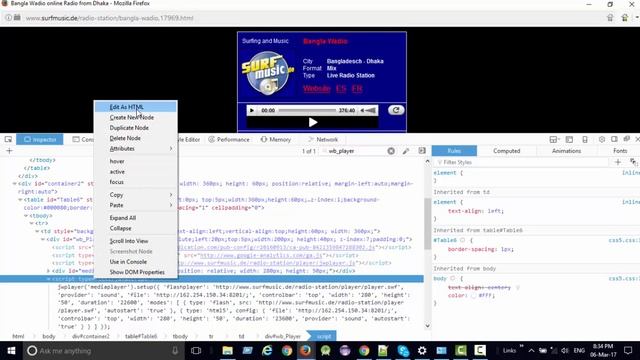Collapse the div#container2 node
640x360 pixels.
tap(14, 184)
